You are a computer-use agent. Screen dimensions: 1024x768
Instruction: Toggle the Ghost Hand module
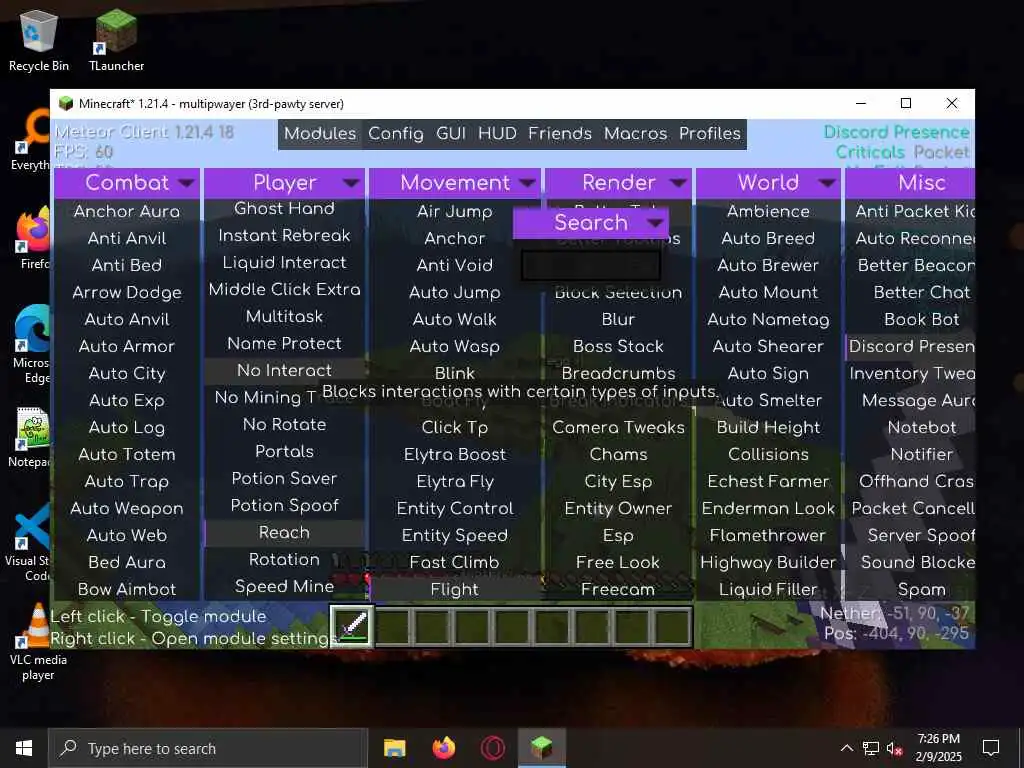tap(284, 209)
